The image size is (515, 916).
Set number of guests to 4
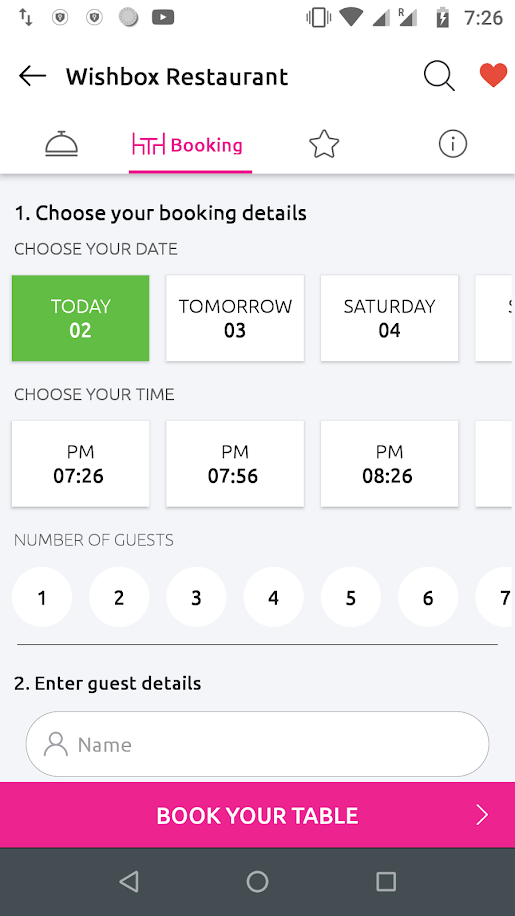[274, 598]
